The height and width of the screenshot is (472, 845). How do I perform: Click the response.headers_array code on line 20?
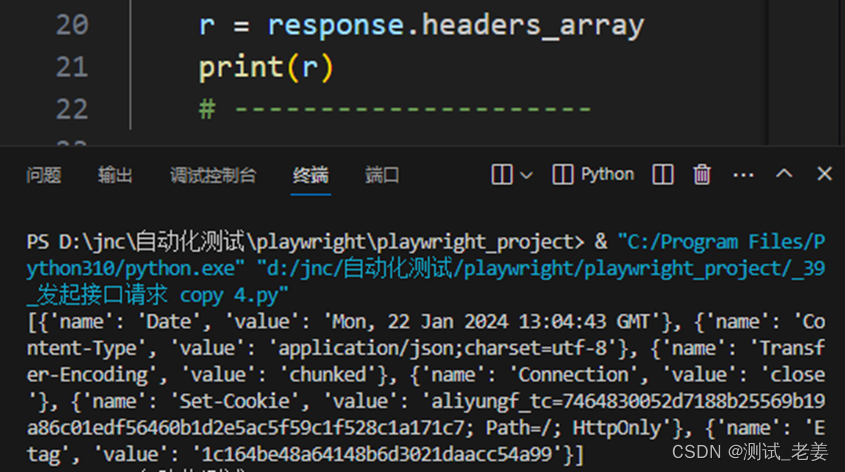[456, 25]
